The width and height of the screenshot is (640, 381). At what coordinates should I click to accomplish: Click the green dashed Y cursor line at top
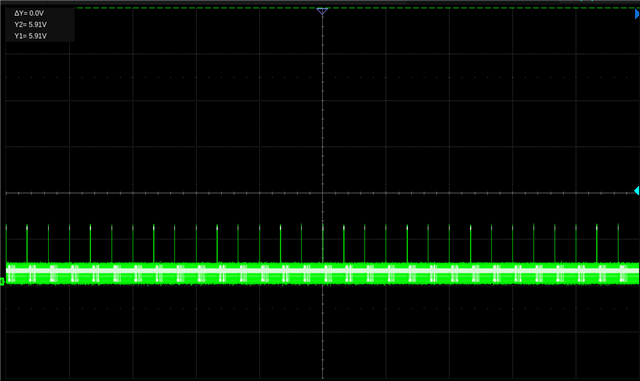(x=355, y=8)
